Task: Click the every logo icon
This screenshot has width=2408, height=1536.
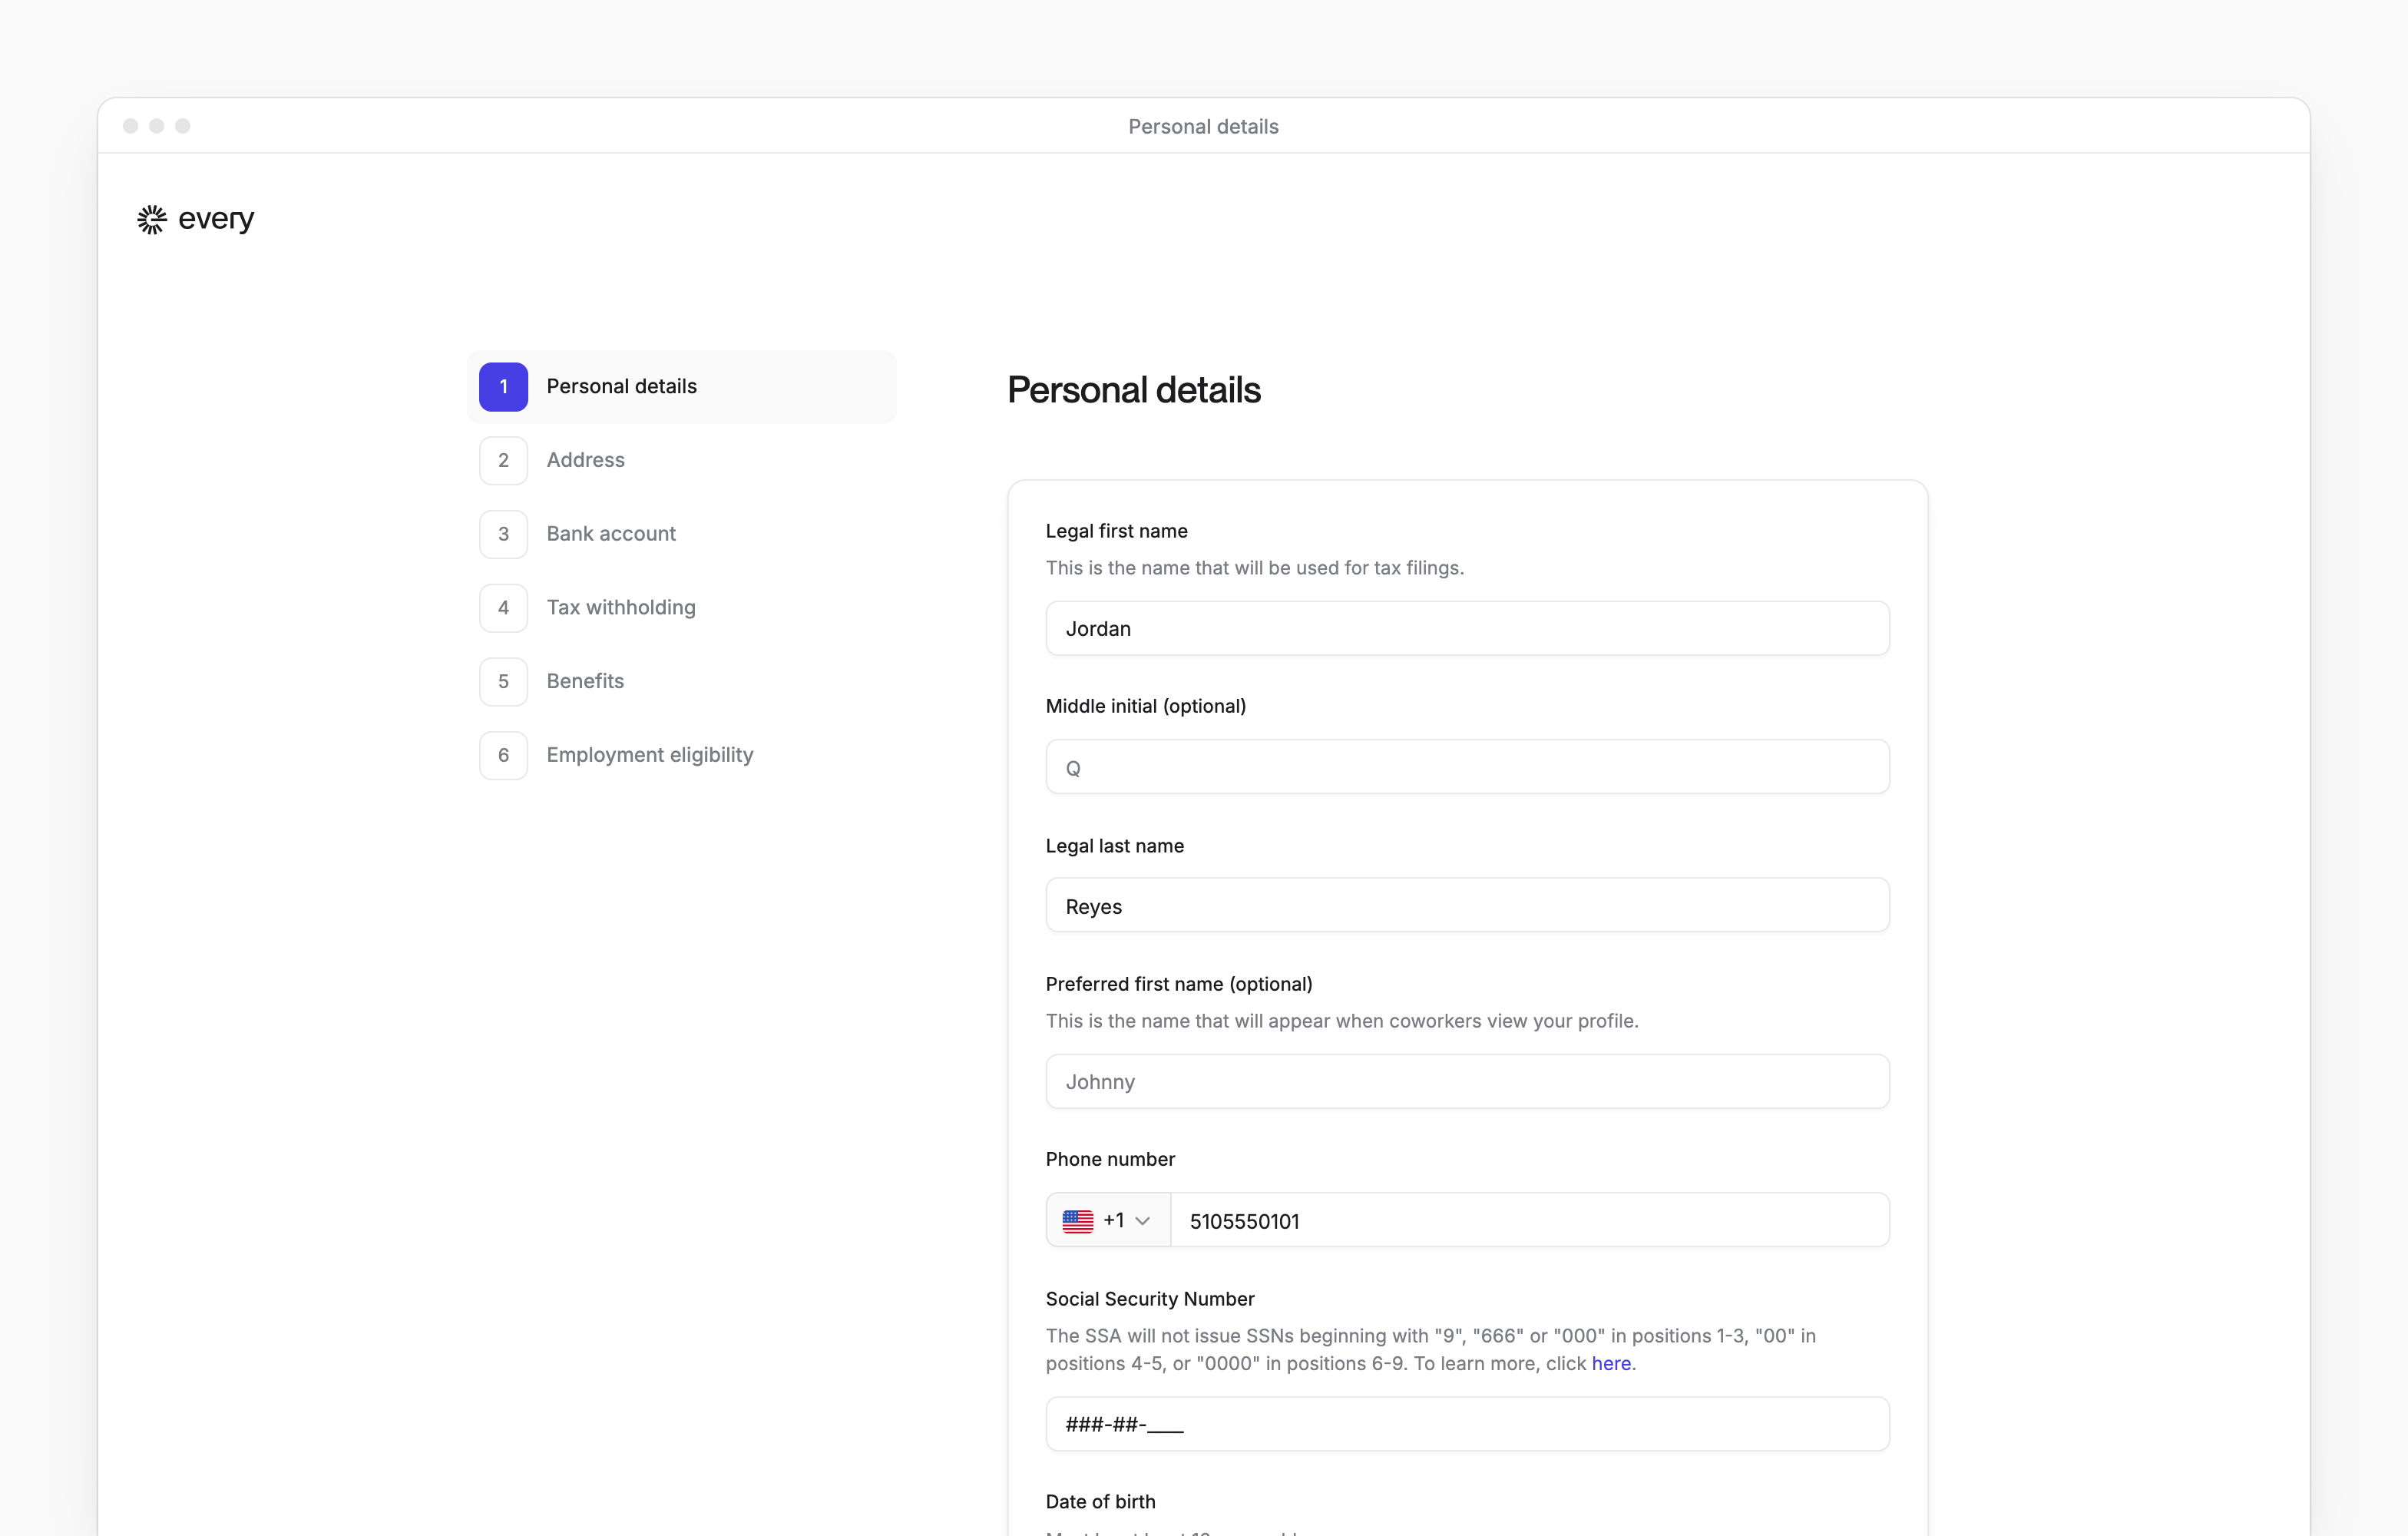Action: [152, 219]
